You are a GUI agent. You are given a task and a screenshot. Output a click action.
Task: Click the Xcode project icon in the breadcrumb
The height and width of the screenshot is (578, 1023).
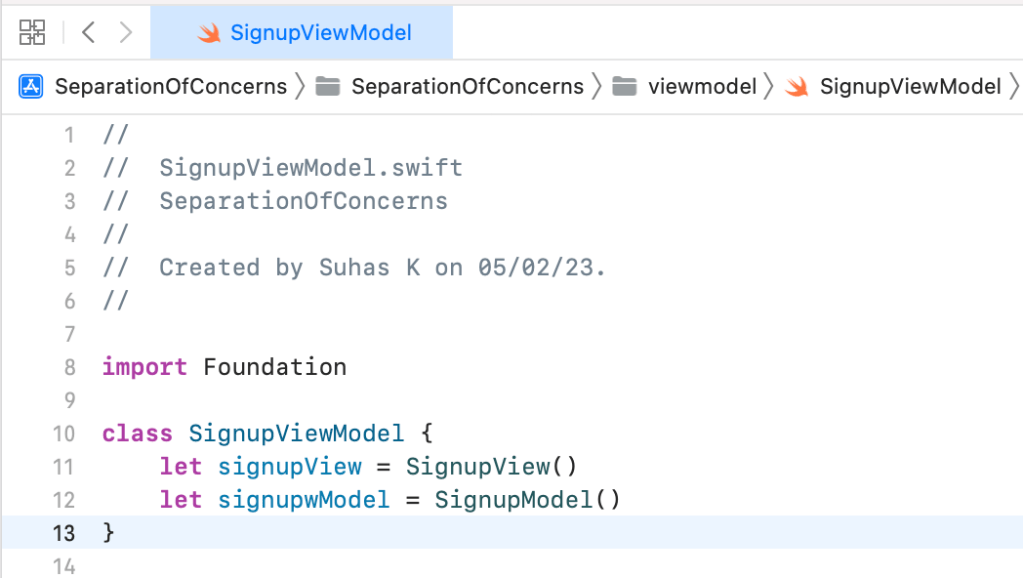pyautogui.click(x=31, y=87)
